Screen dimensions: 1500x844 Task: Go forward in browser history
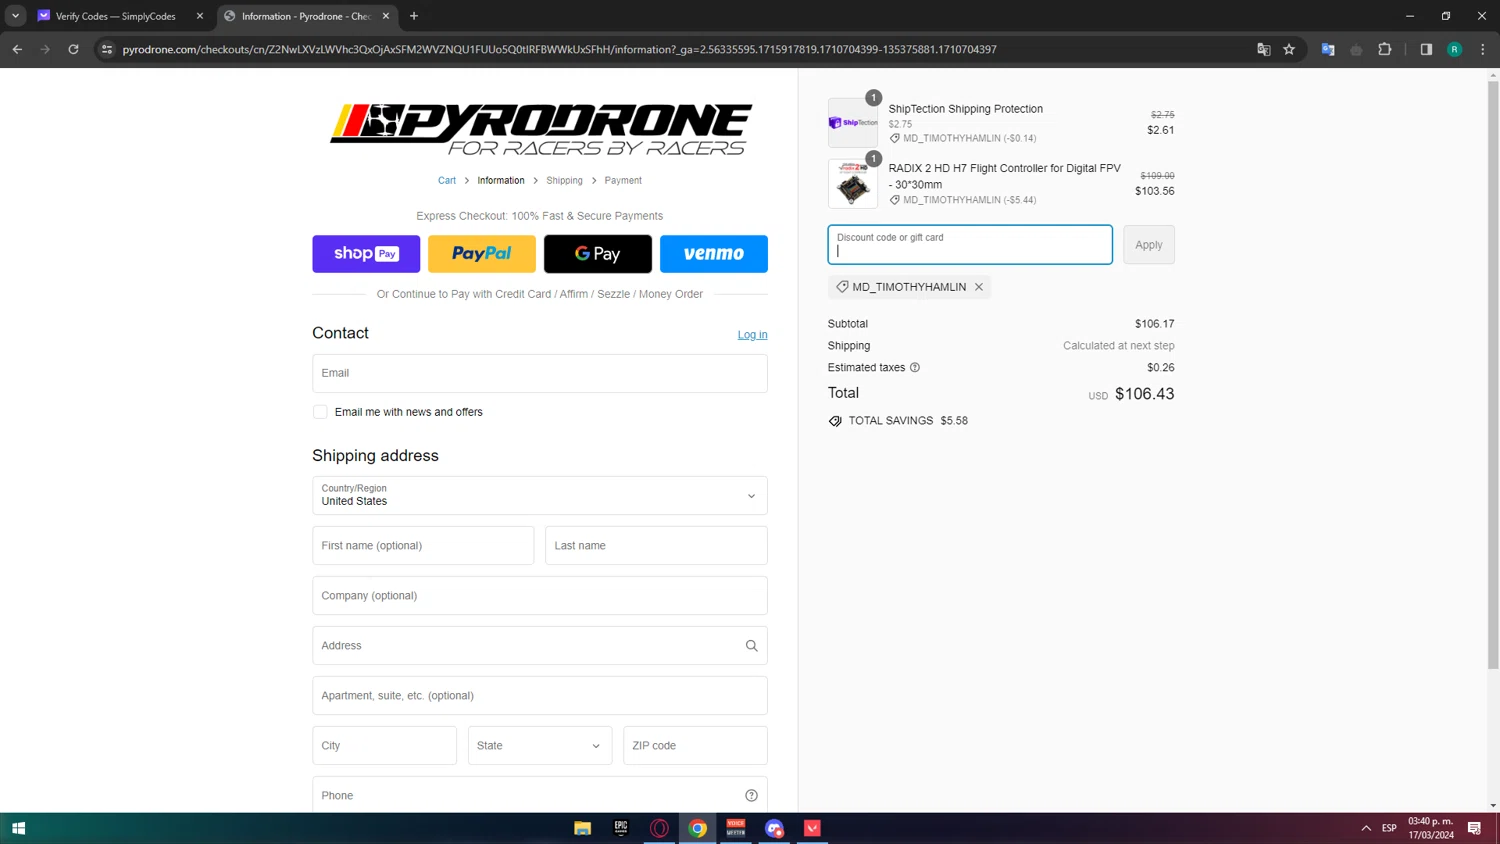pos(45,49)
